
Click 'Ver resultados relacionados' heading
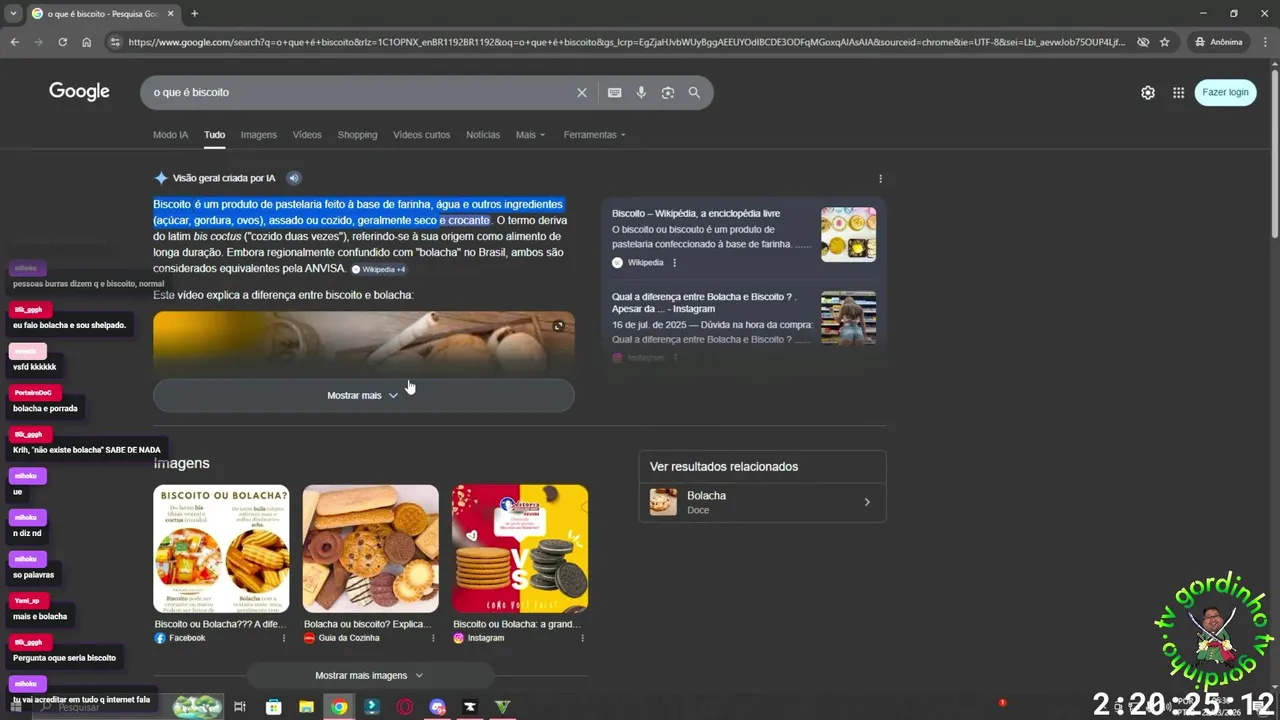click(724, 467)
